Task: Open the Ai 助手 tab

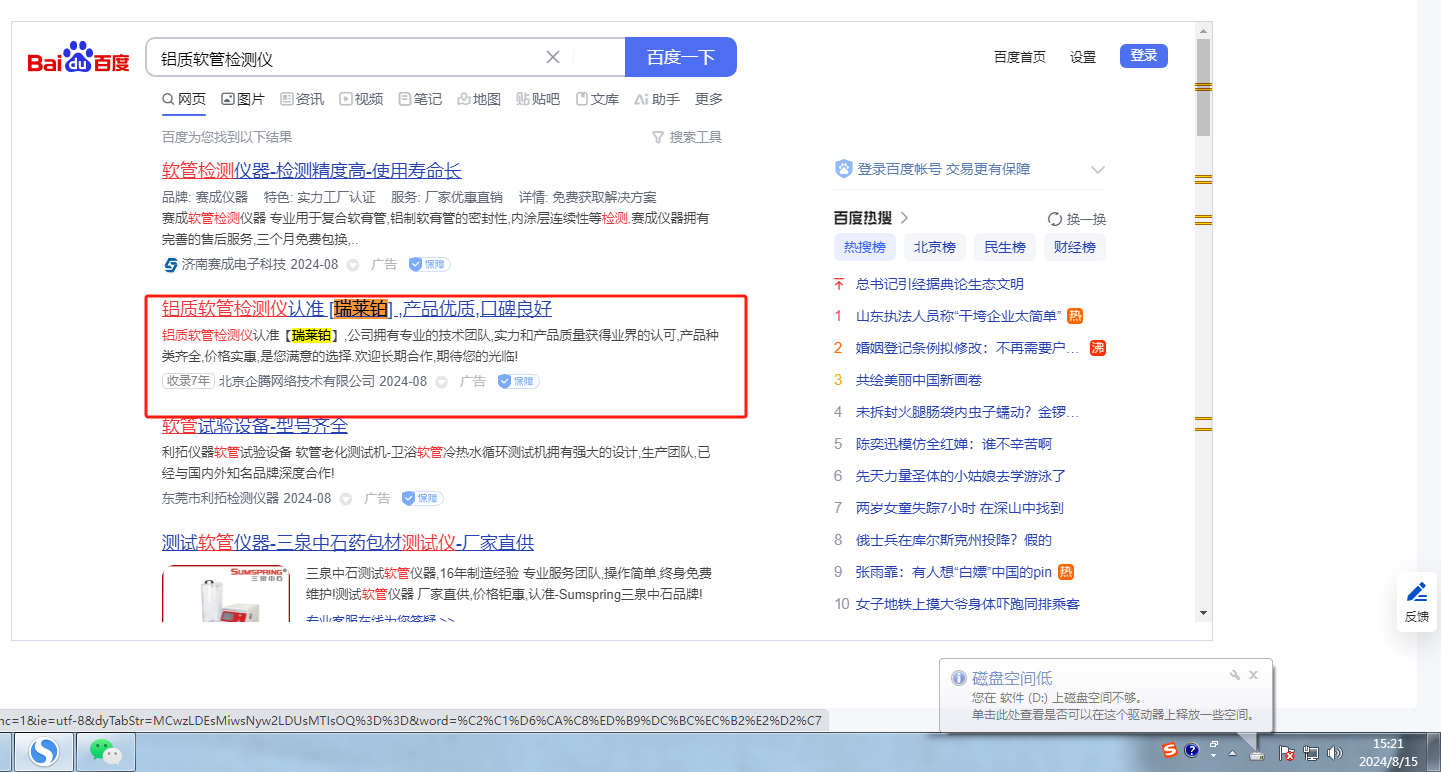Action: [656, 99]
